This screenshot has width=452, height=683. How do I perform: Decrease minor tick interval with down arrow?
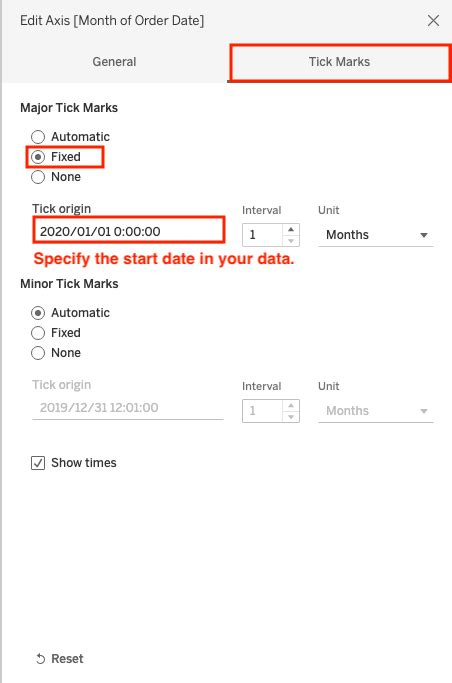pyautogui.click(x=291, y=416)
